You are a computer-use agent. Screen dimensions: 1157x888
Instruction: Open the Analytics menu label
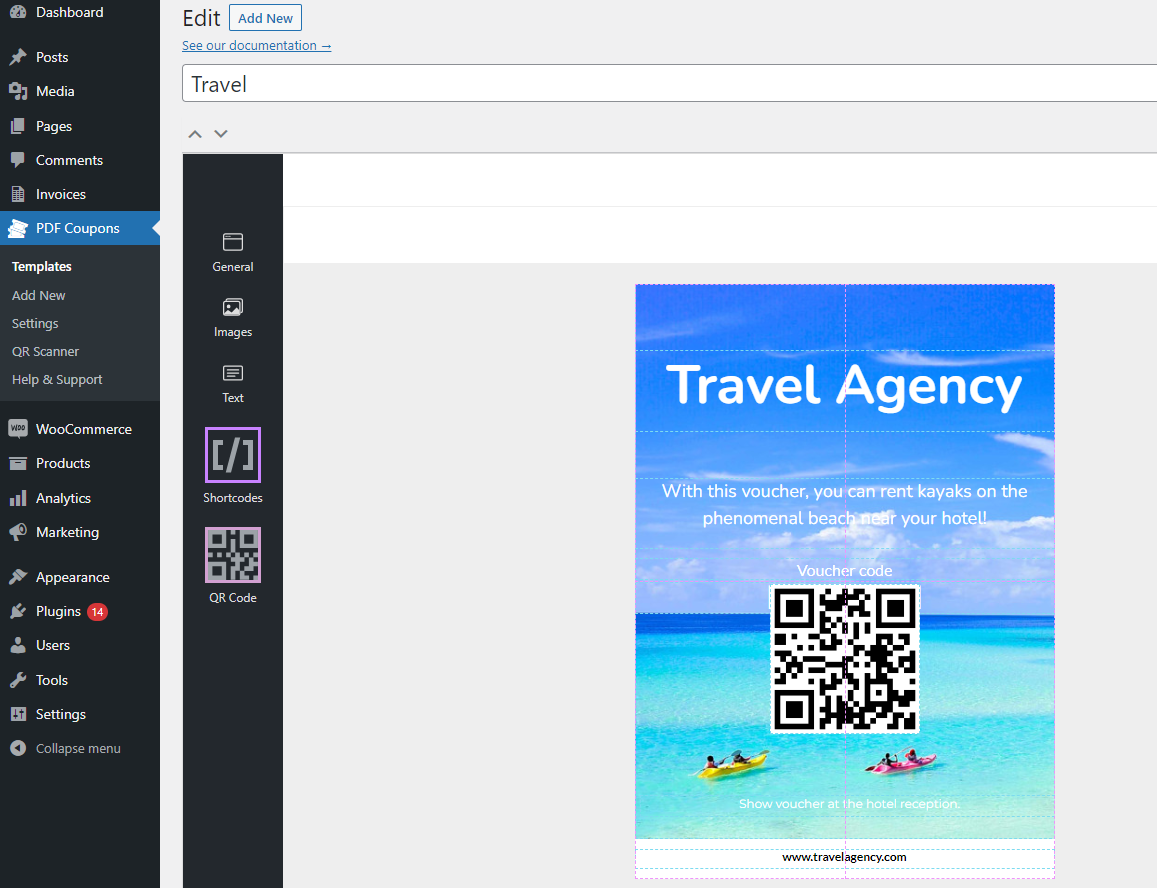point(63,498)
